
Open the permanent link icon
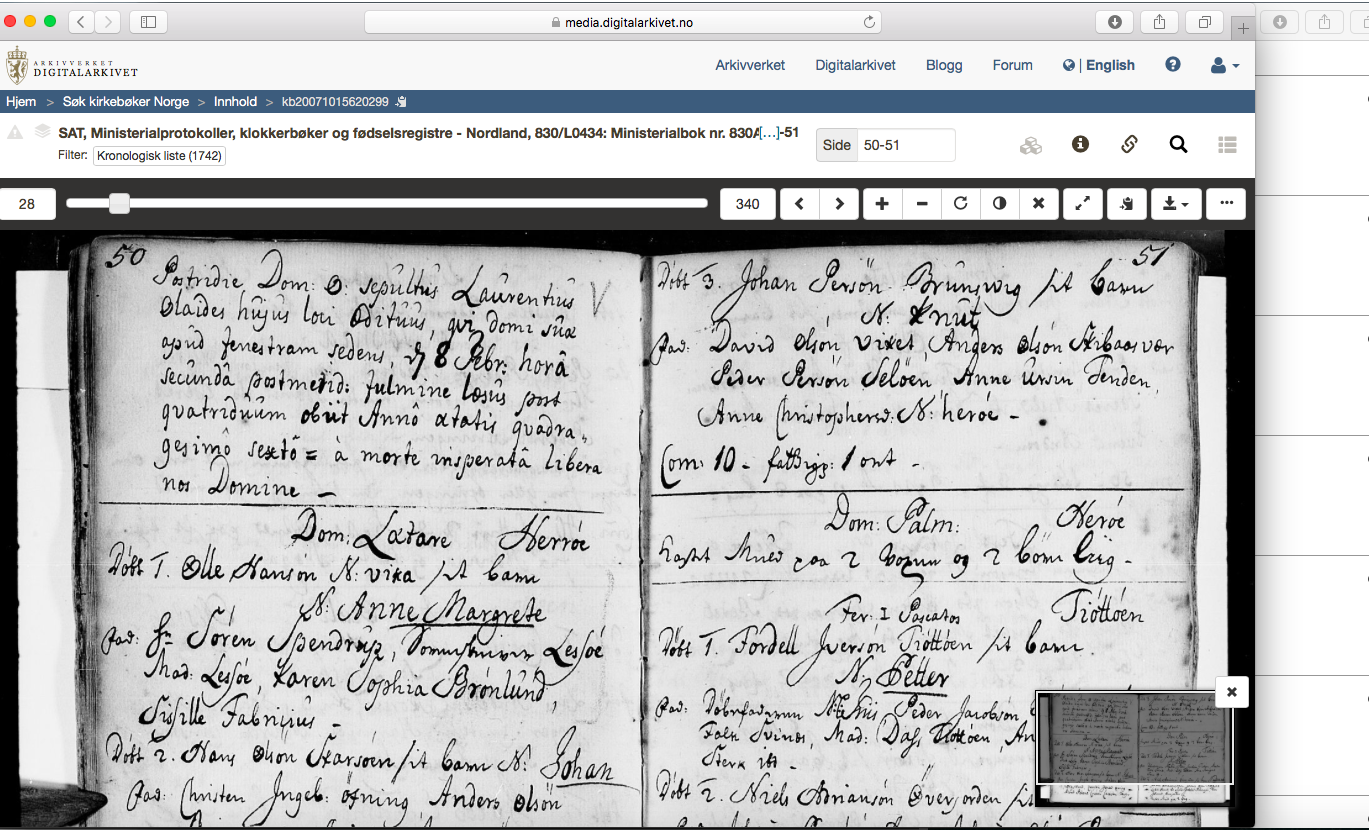[x=1129, y=144]
